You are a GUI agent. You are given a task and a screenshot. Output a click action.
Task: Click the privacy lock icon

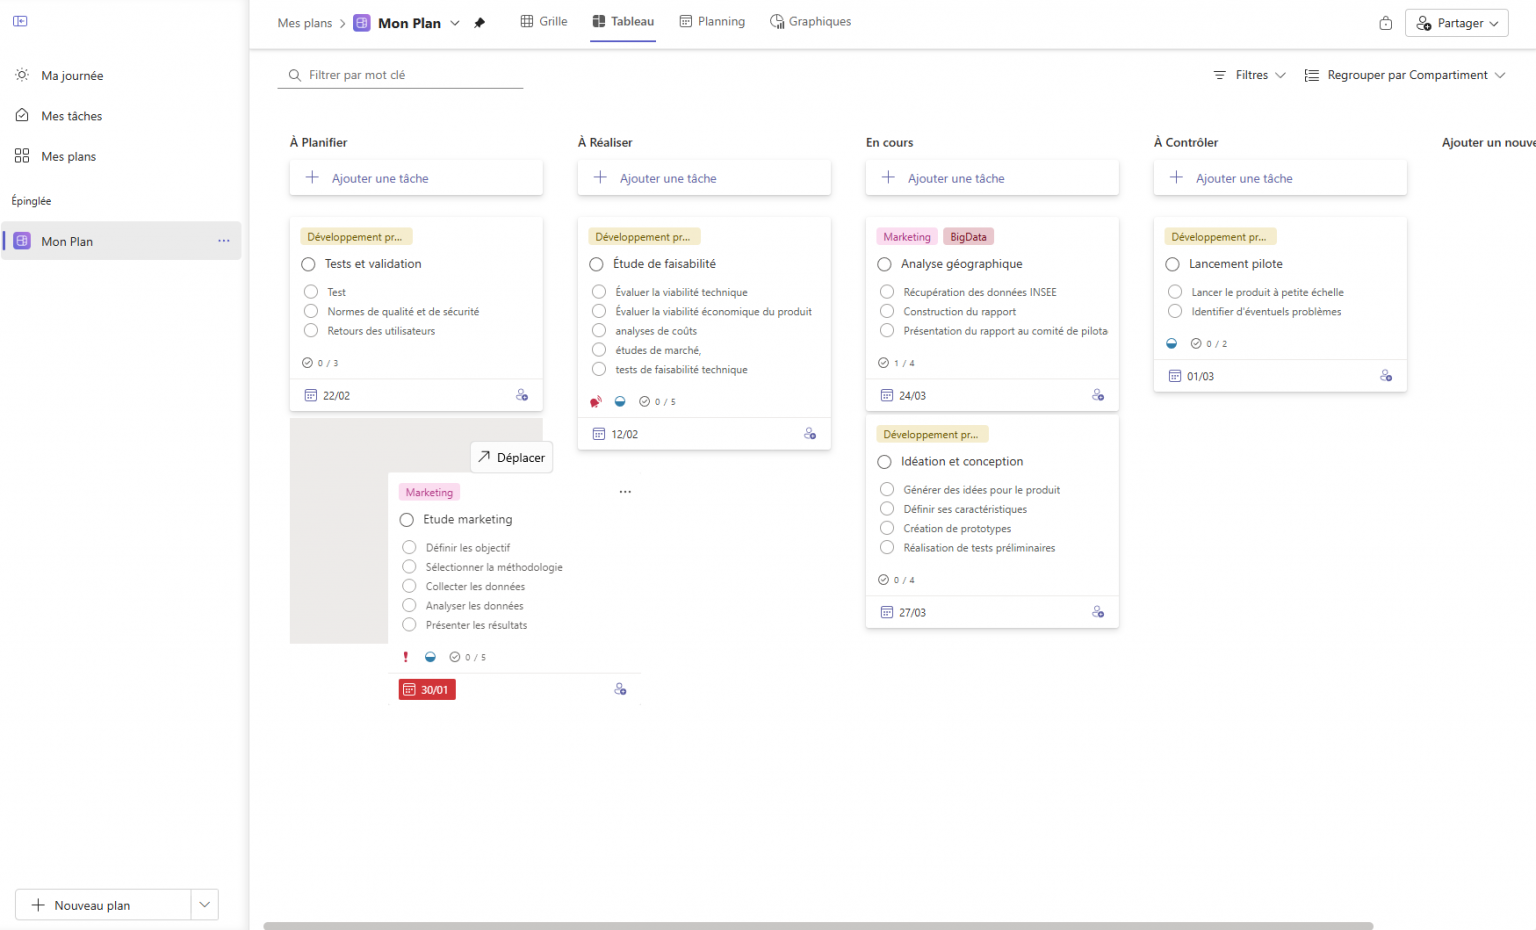click(x=1385, y=22)
